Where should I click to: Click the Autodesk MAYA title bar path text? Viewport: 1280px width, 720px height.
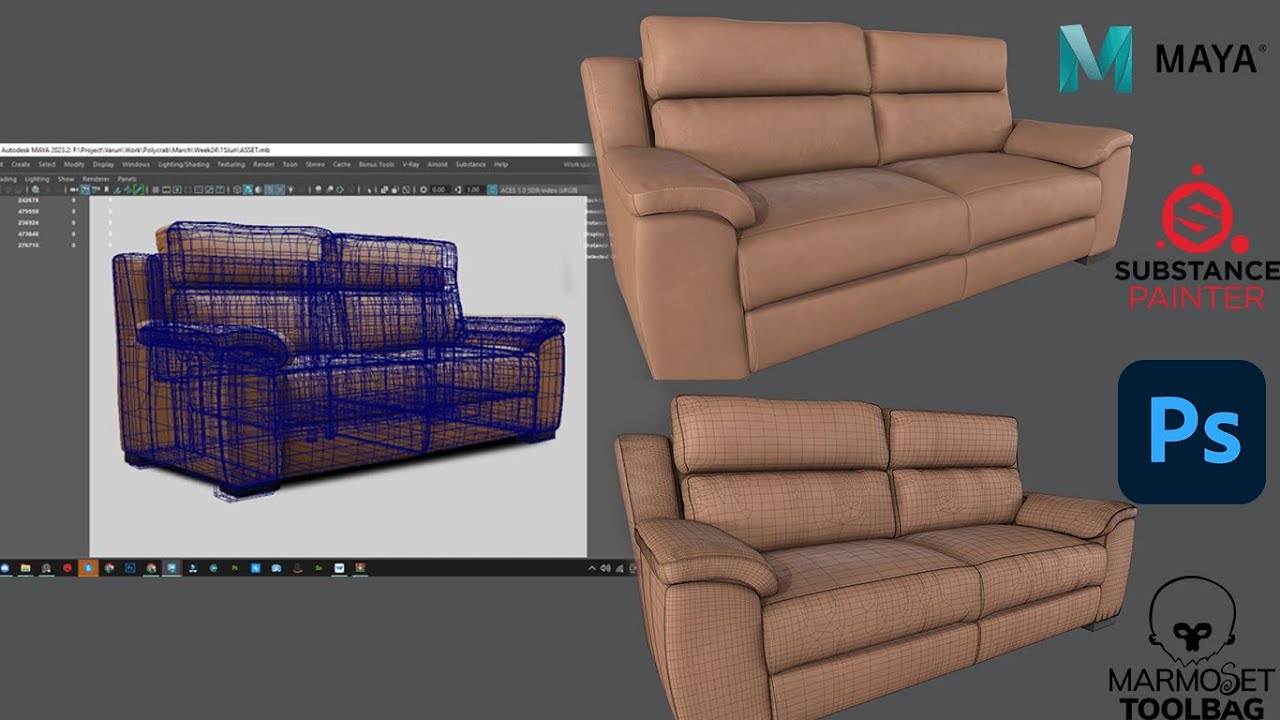click(x=135, y=150)
